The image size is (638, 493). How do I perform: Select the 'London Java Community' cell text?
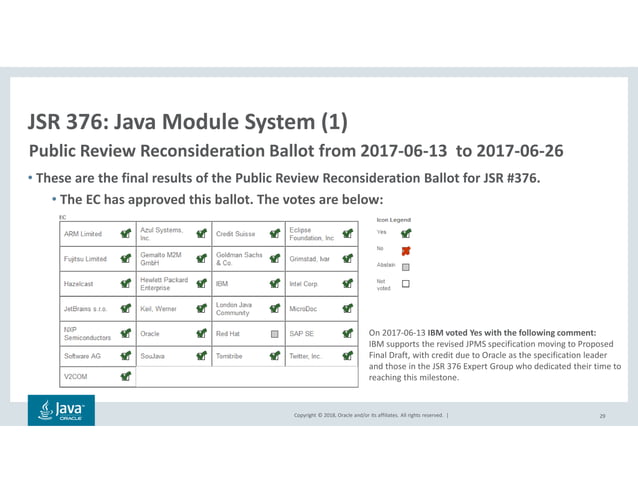234,309
